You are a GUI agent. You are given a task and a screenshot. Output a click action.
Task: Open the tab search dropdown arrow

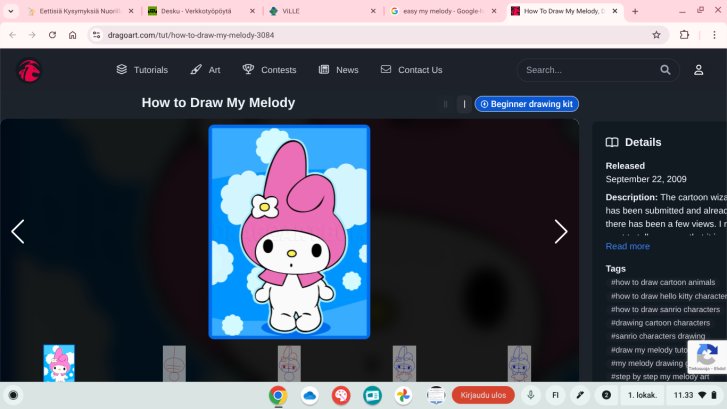tap(12, 11)
